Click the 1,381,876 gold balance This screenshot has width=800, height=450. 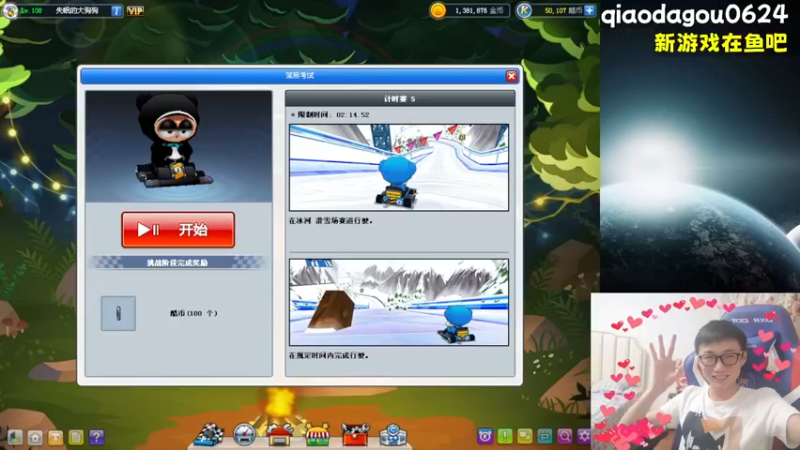click(x=471, y=11)
